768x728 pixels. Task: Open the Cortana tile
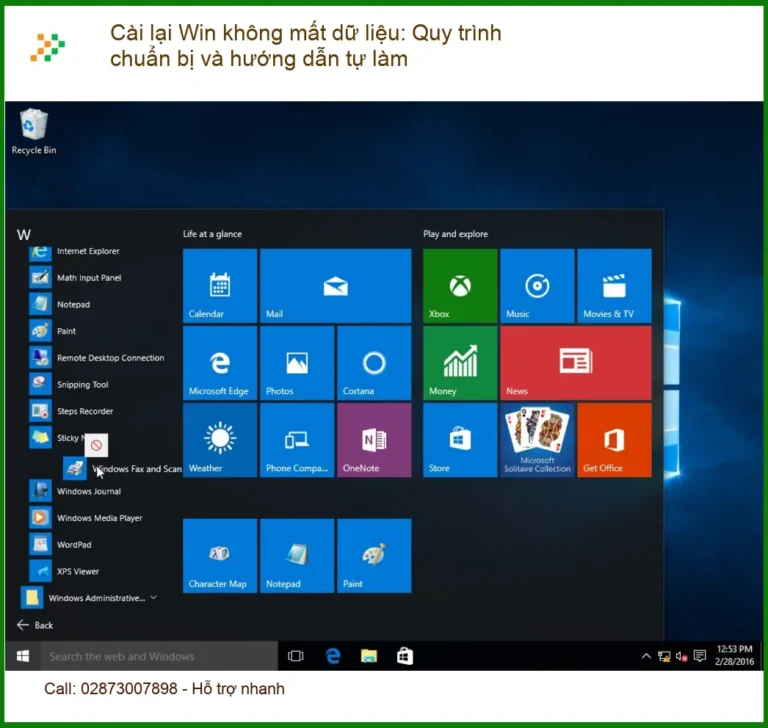pos(374,363)
